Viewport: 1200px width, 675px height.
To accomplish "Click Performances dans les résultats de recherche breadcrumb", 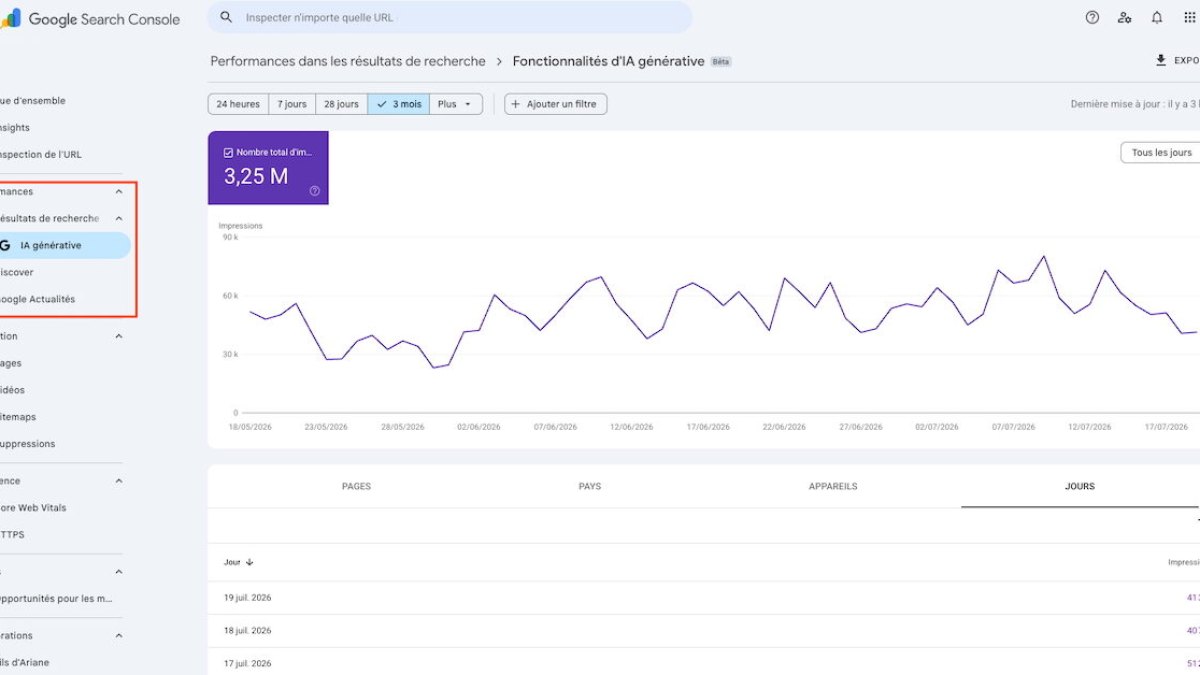I will [348, 61].
